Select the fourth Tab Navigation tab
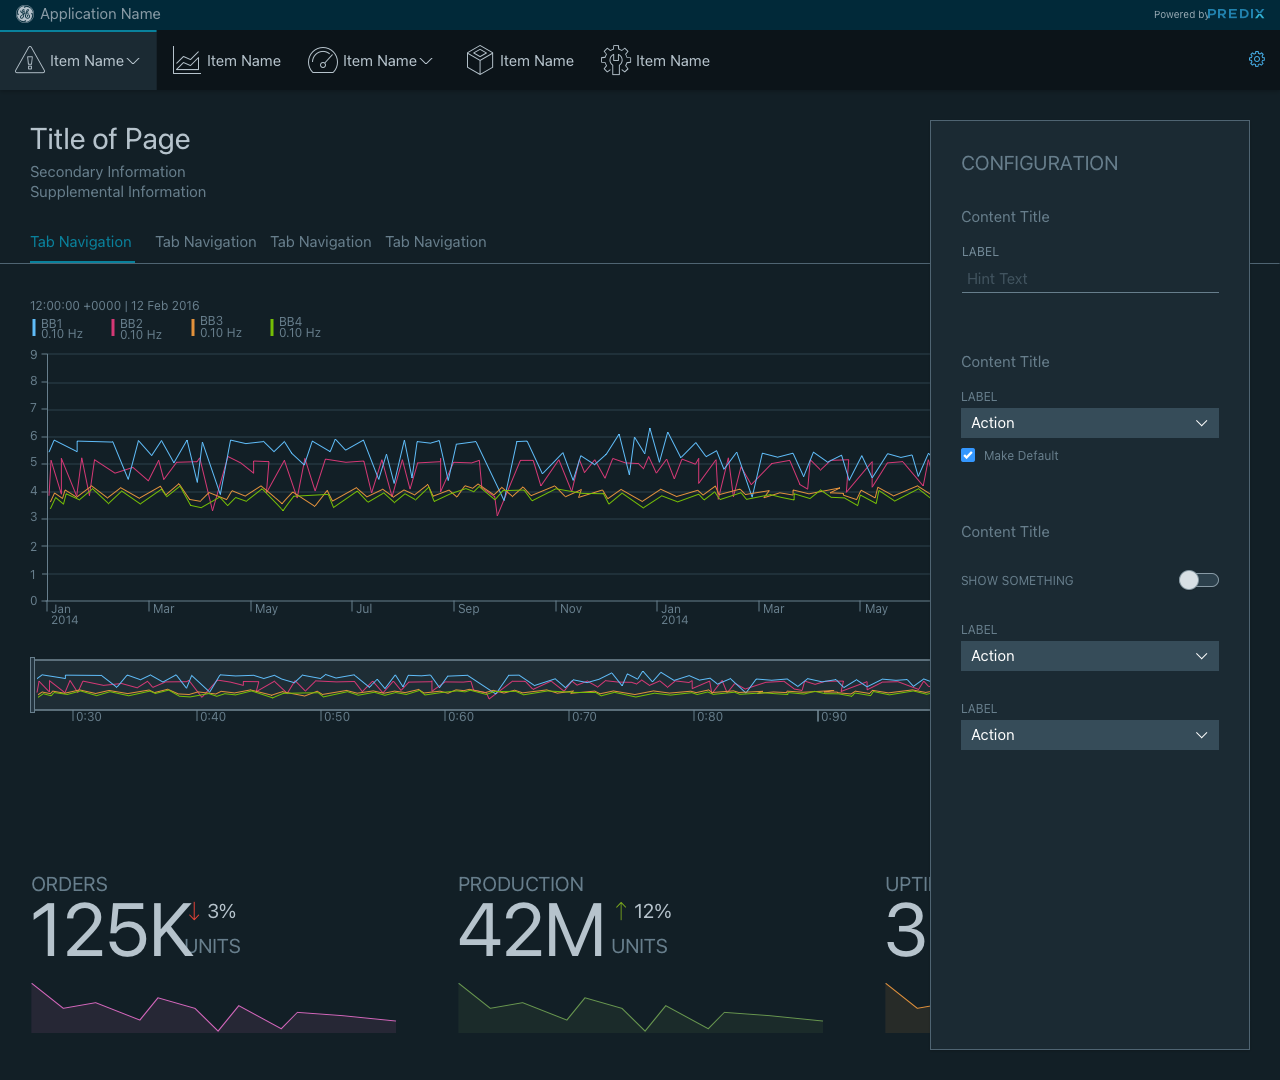Viewport: 1280px width, 1080px height. coord(435,242)
